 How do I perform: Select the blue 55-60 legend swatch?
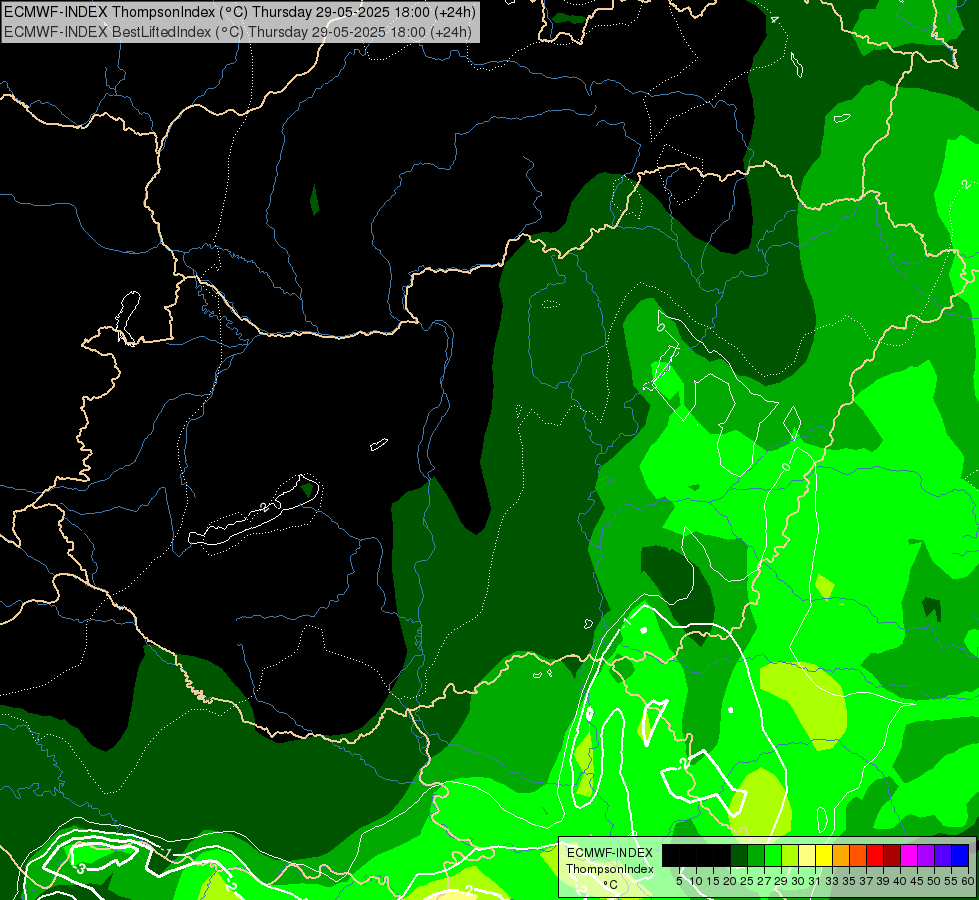click(x=960, y=855)
